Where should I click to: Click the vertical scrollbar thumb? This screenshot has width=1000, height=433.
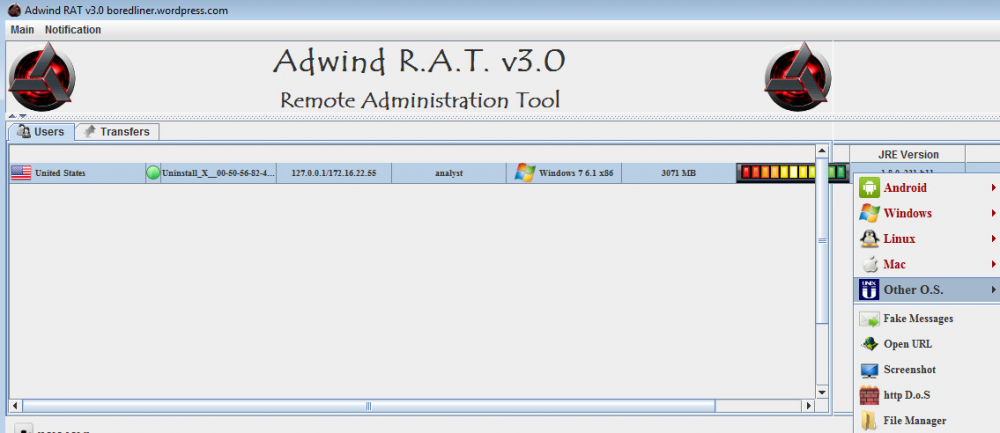point(822,240)
